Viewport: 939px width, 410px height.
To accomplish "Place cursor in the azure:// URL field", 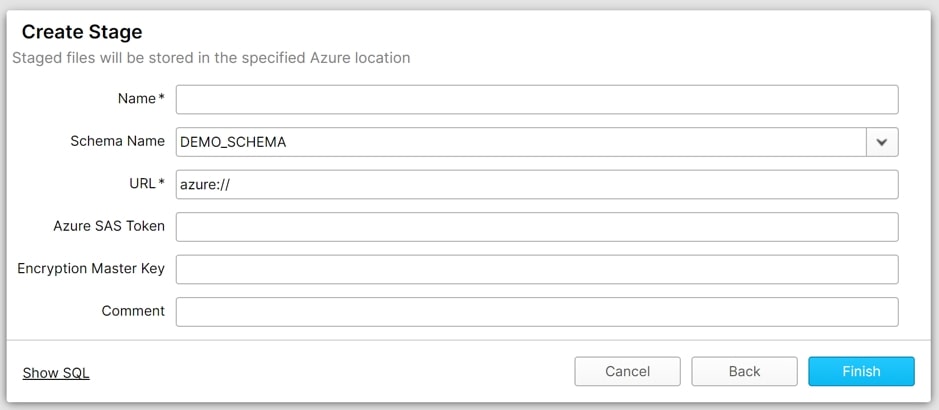I will [x=537, y=184].
